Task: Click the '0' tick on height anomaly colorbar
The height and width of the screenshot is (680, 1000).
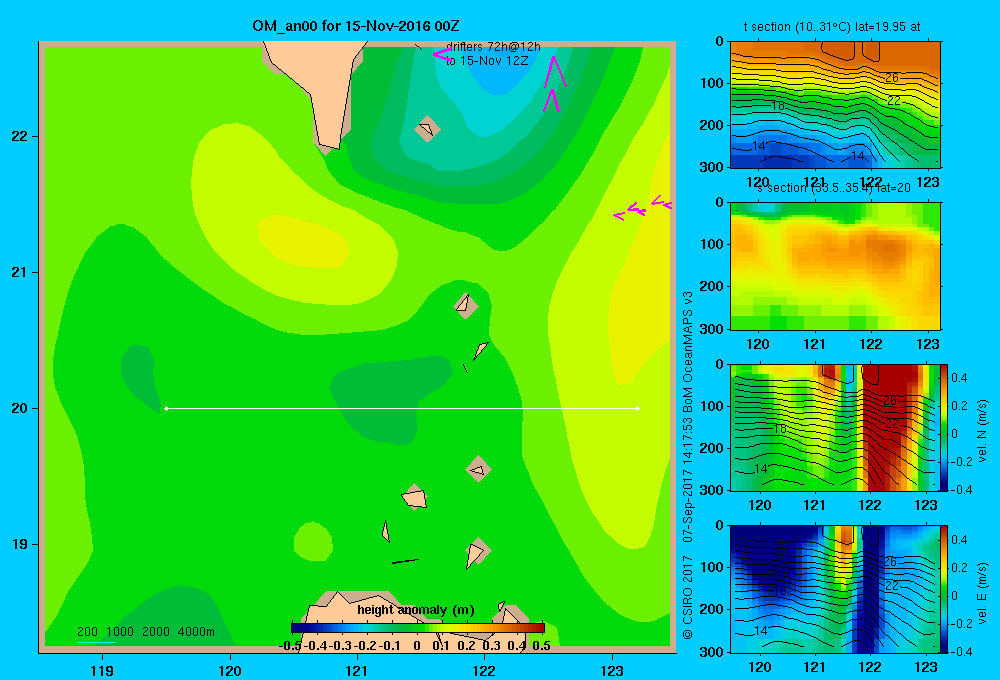Action: click(416, 645)
